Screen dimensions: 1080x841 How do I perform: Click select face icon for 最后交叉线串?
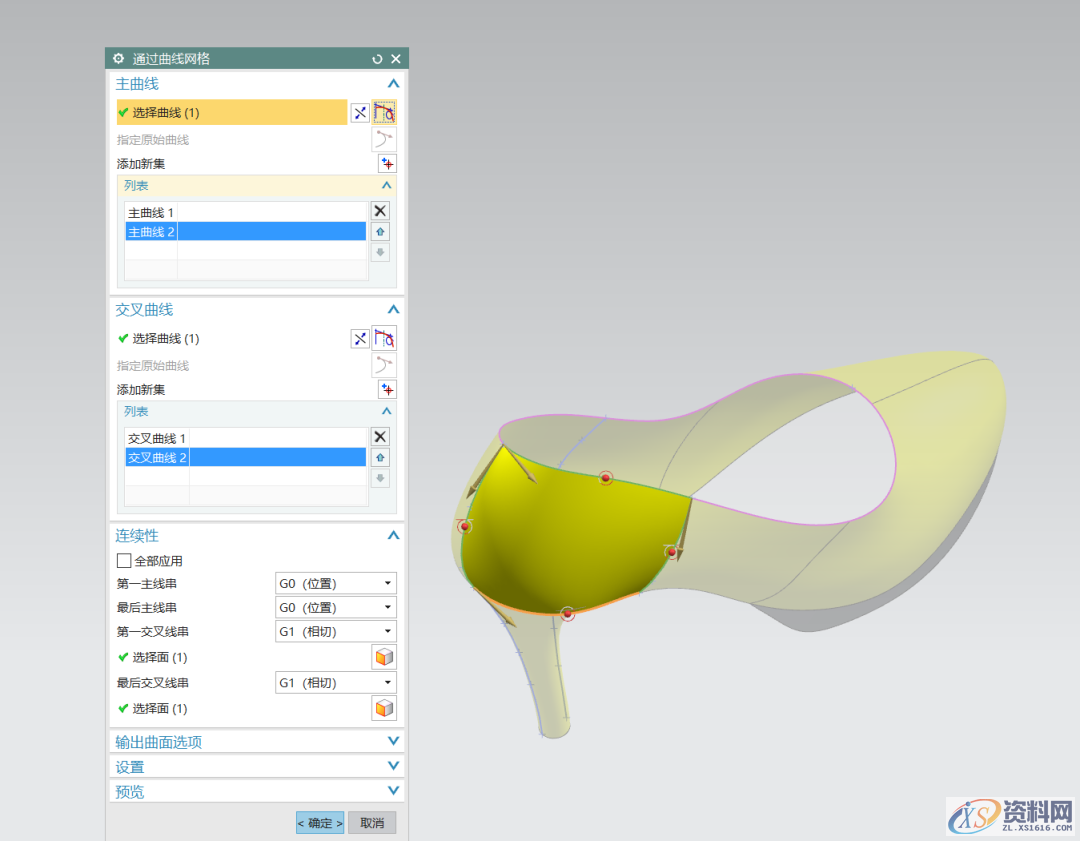[x=384, y=708]
